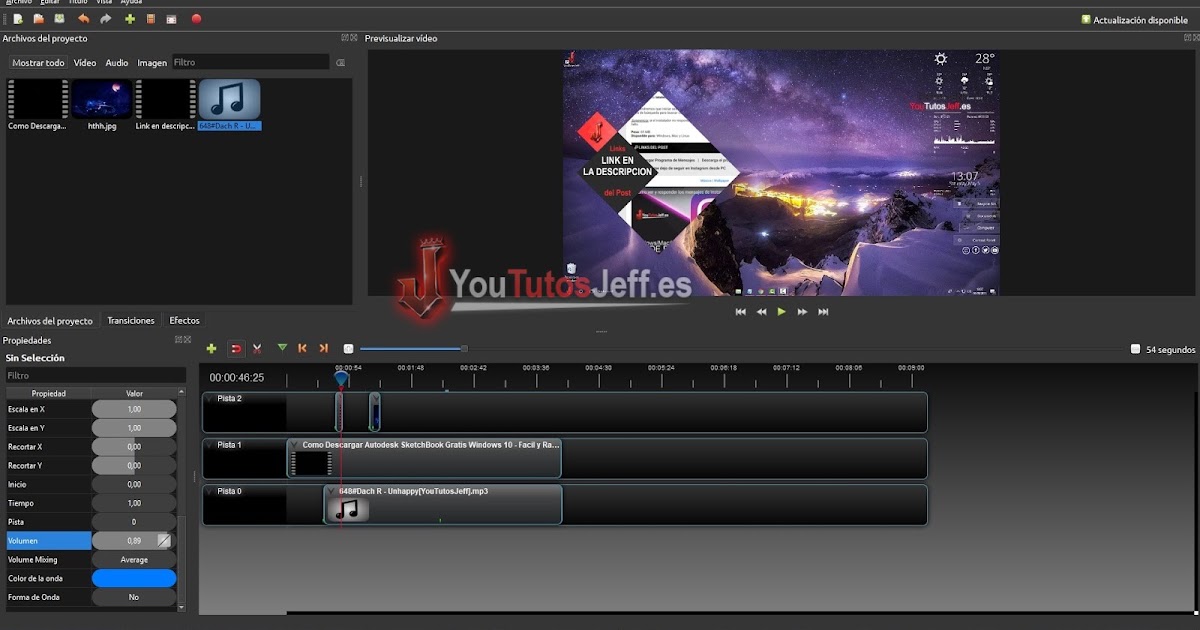The width and height of the screenshot is (1200, 630).
Task: Add a marker with the green arrow
Action: click(282, 348)
